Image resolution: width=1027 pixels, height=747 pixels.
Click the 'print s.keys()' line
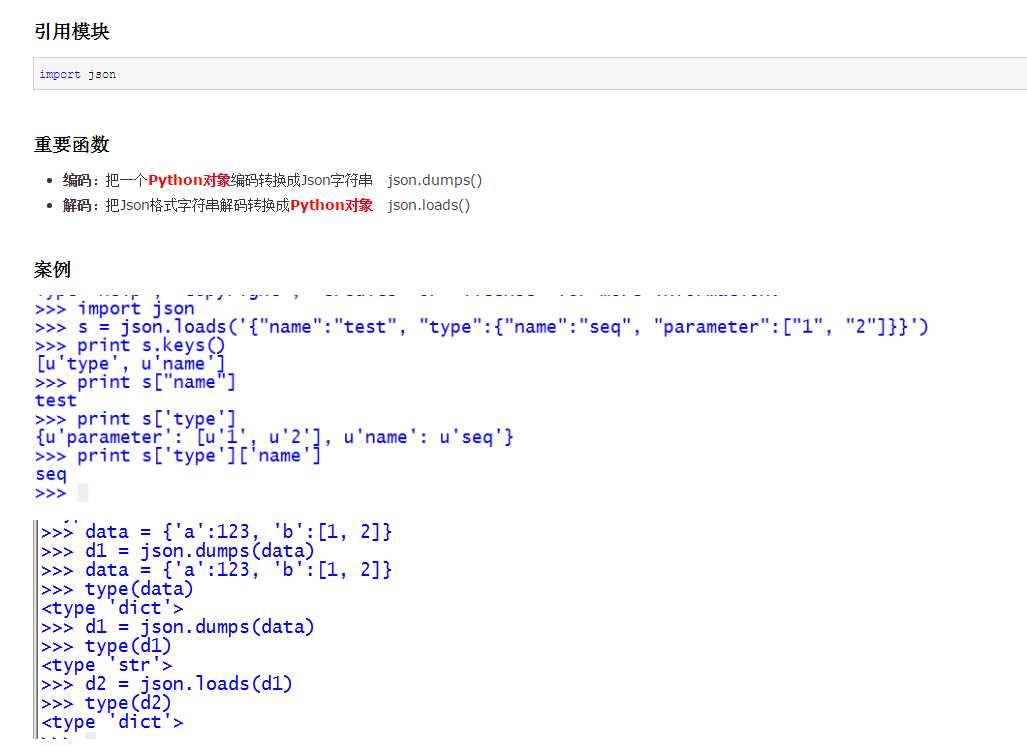(x=130, y=345)
